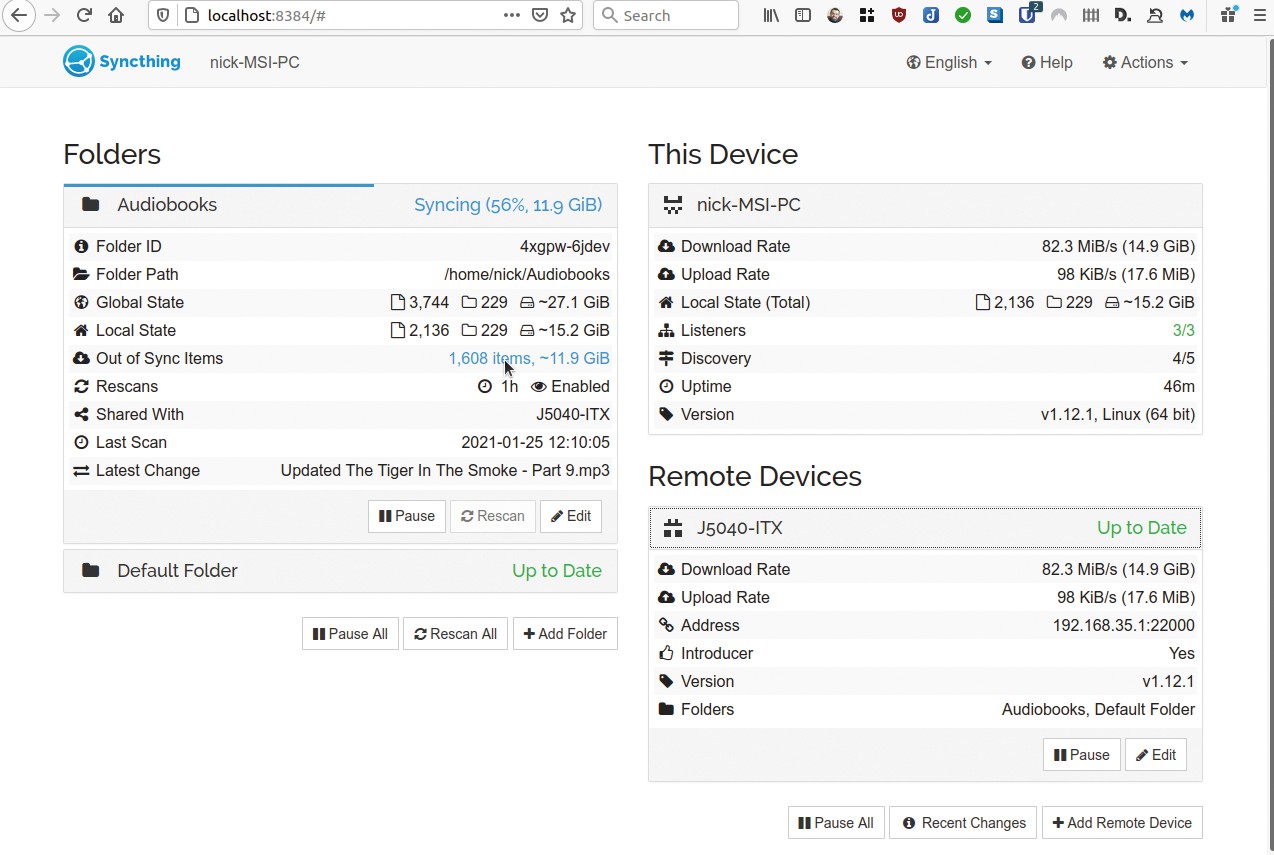This screenshot has height=855, width=1274.
Task: Collapse the Audiobooks folder panel header
Action: [x=340, y=205]
